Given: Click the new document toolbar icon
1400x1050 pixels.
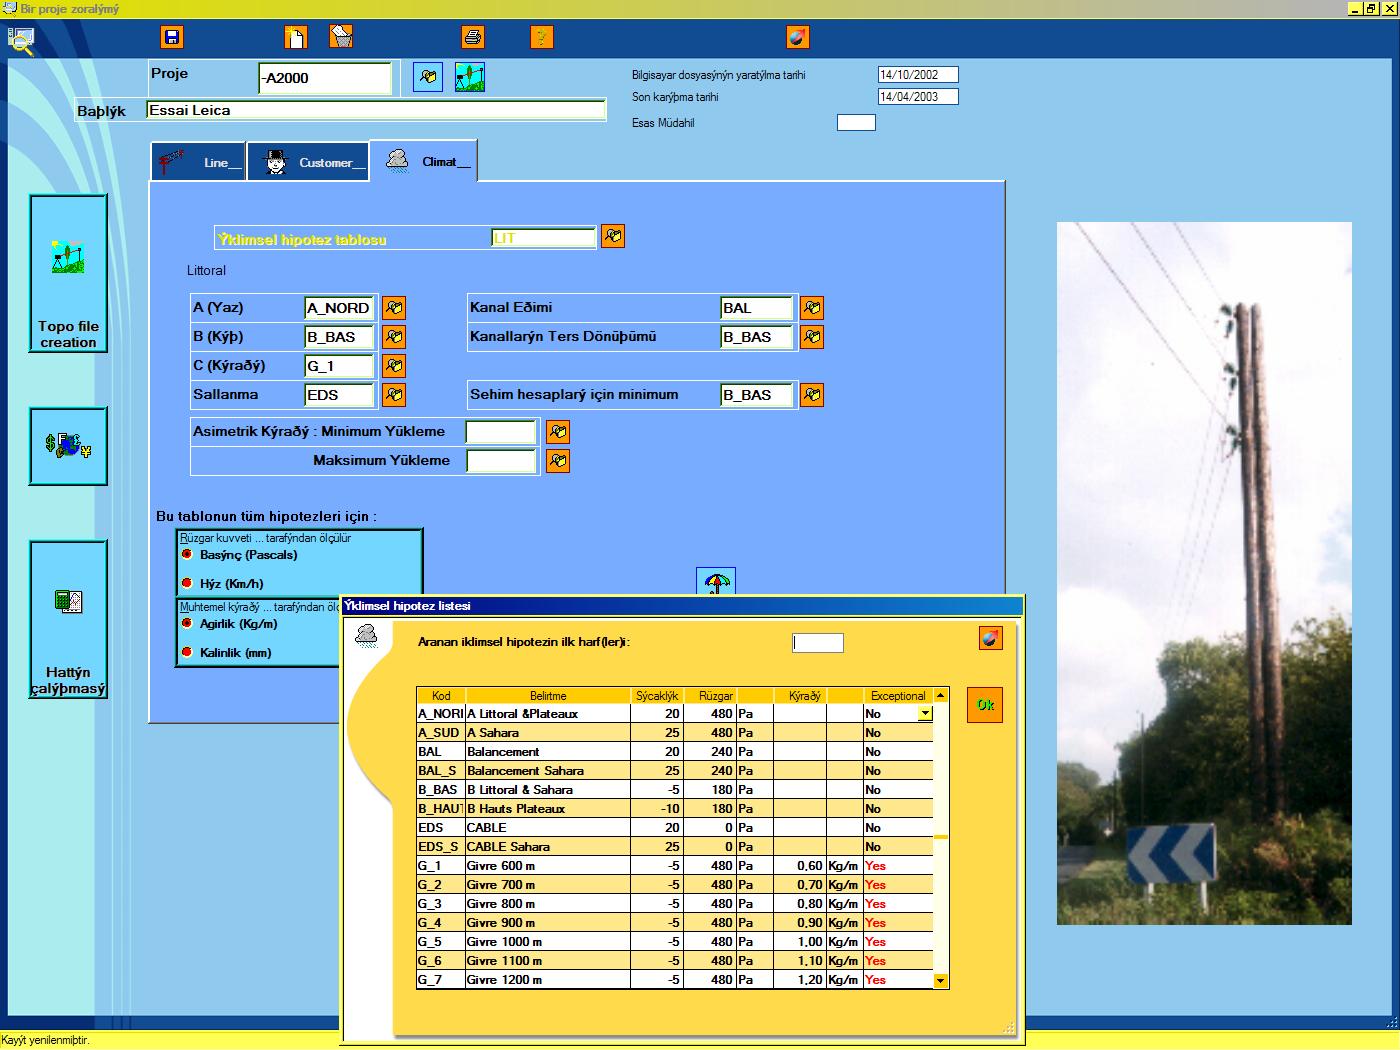Looking at the screenshot, I should click(x=295, y=38).
